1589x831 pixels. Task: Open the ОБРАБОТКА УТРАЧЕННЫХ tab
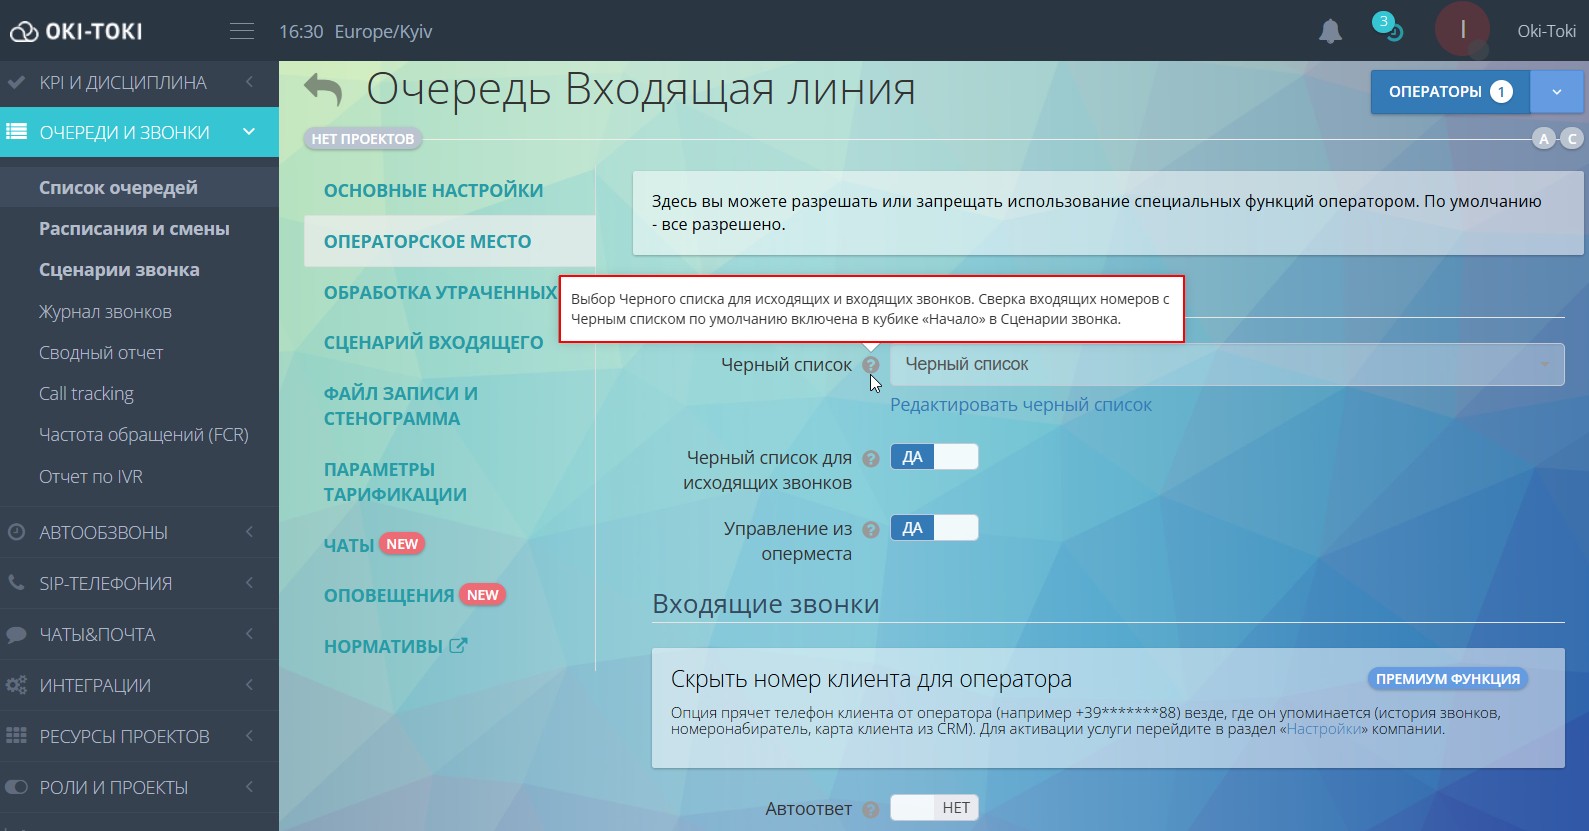(x=440, y=292)
